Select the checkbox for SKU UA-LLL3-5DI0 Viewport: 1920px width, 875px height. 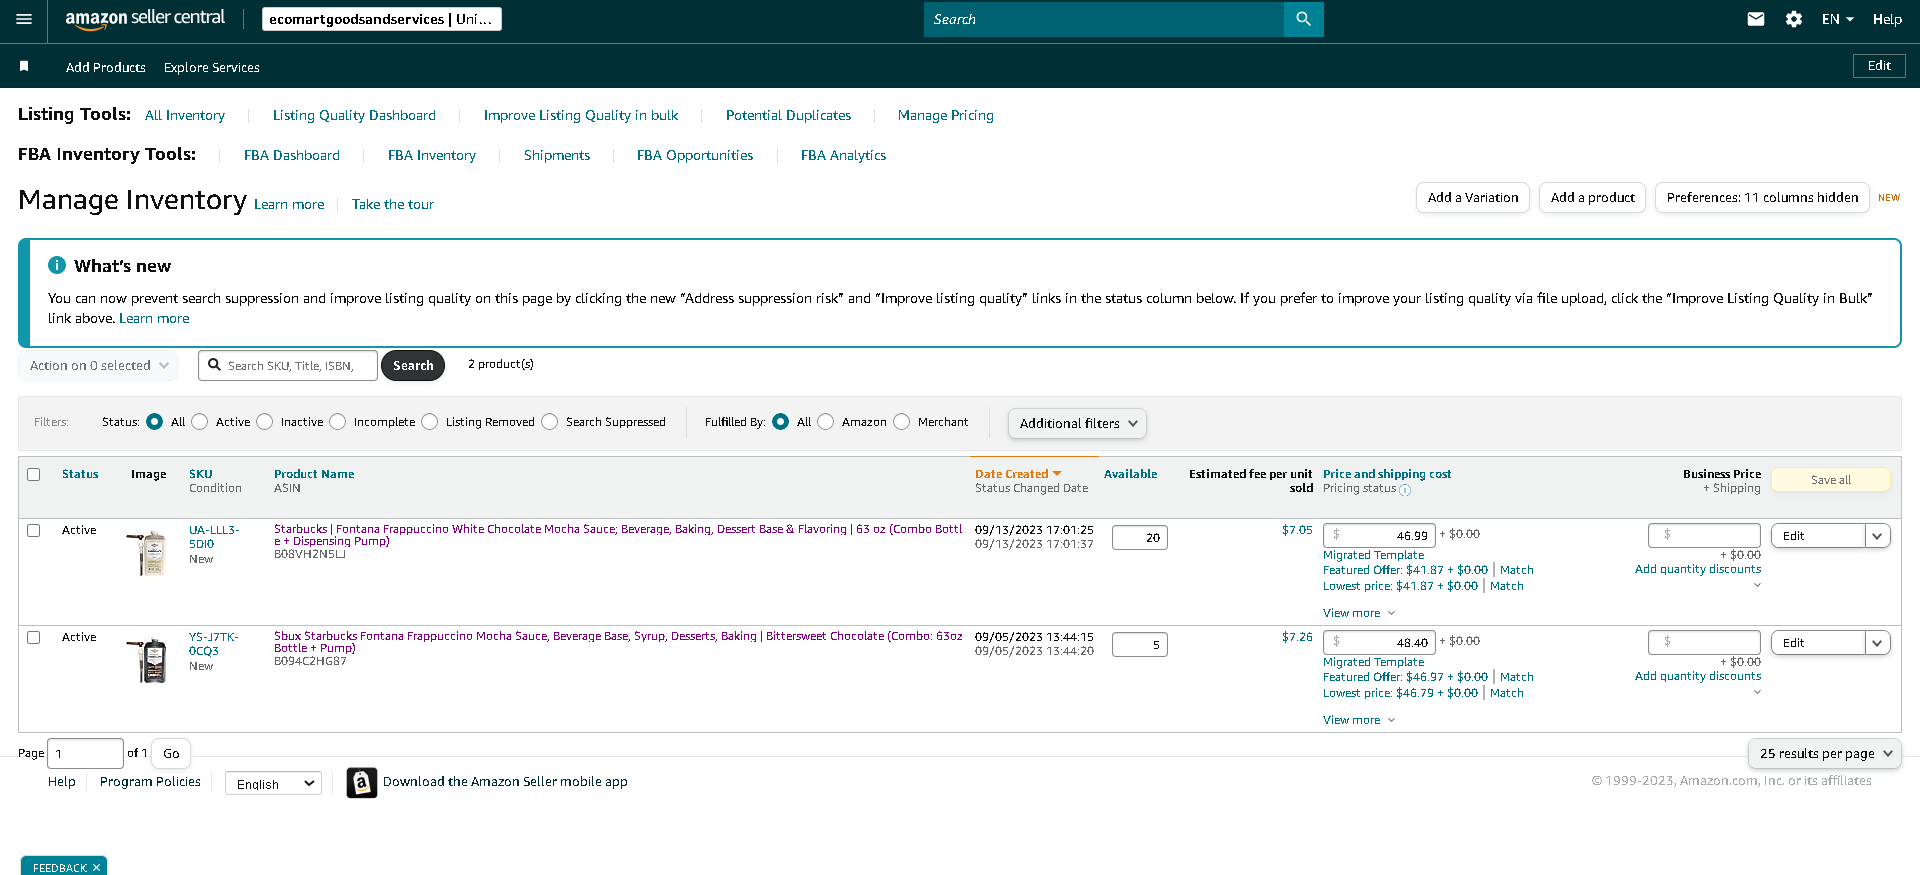click(x=34, y=531)
